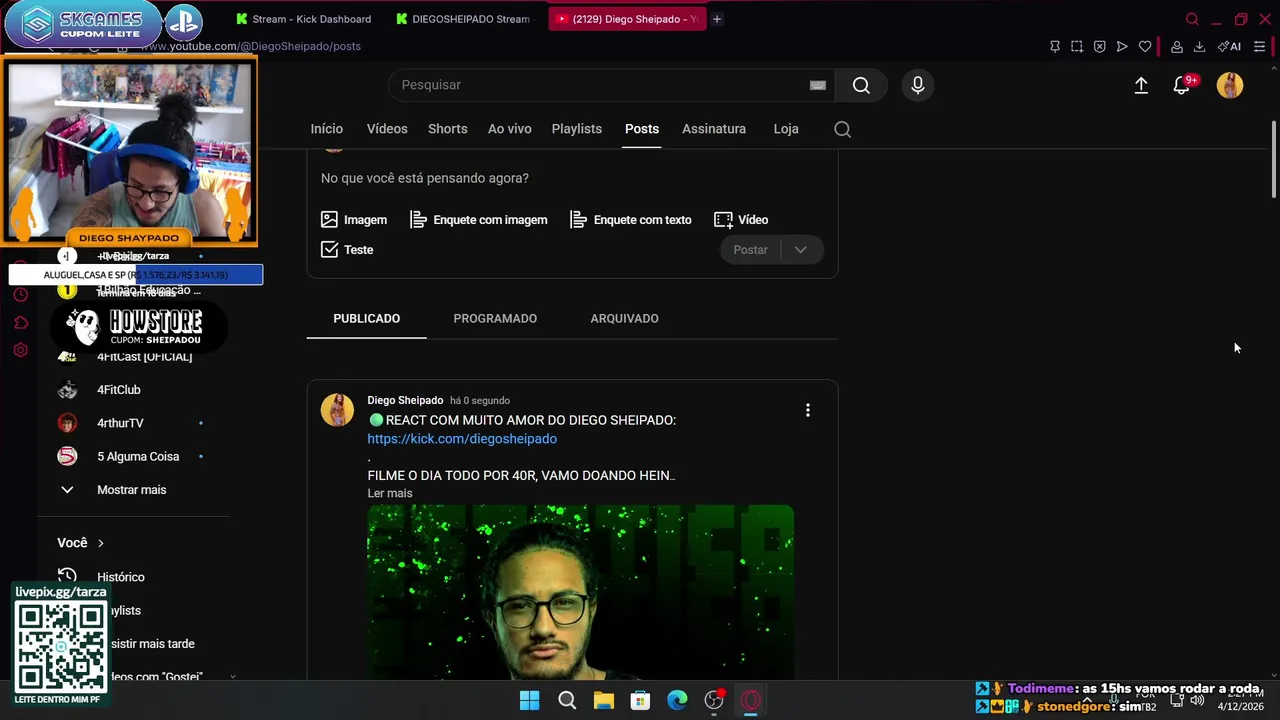Screen dimensions: 1280x720
Task: Open the browser downloads icon
Action: (1199, 46)
